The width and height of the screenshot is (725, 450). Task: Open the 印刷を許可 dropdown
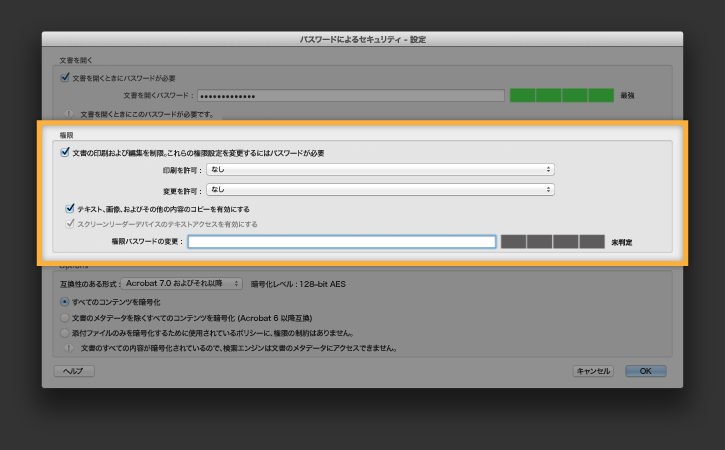(x=380, y=170)
